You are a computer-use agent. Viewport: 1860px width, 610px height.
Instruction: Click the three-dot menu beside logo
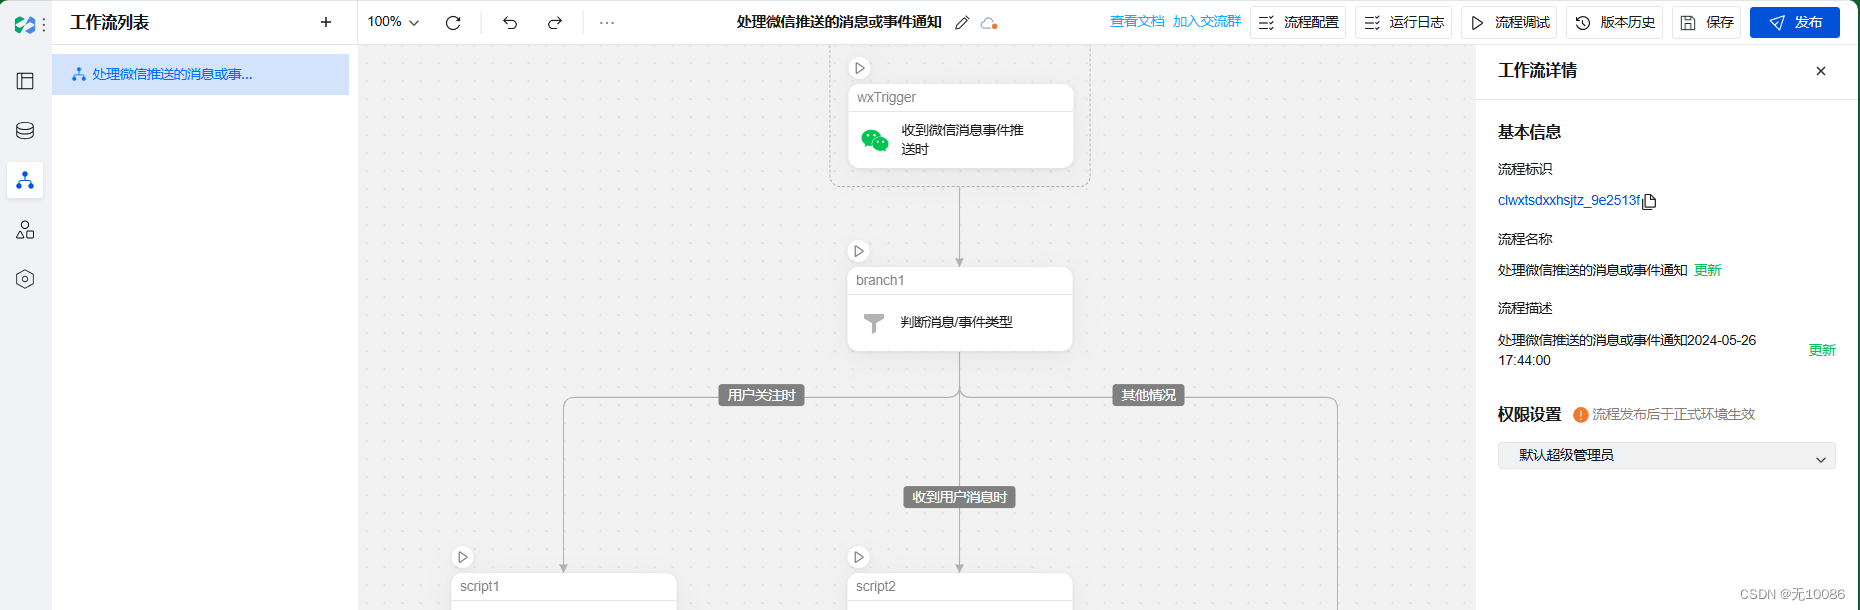[x=44, y=24]
